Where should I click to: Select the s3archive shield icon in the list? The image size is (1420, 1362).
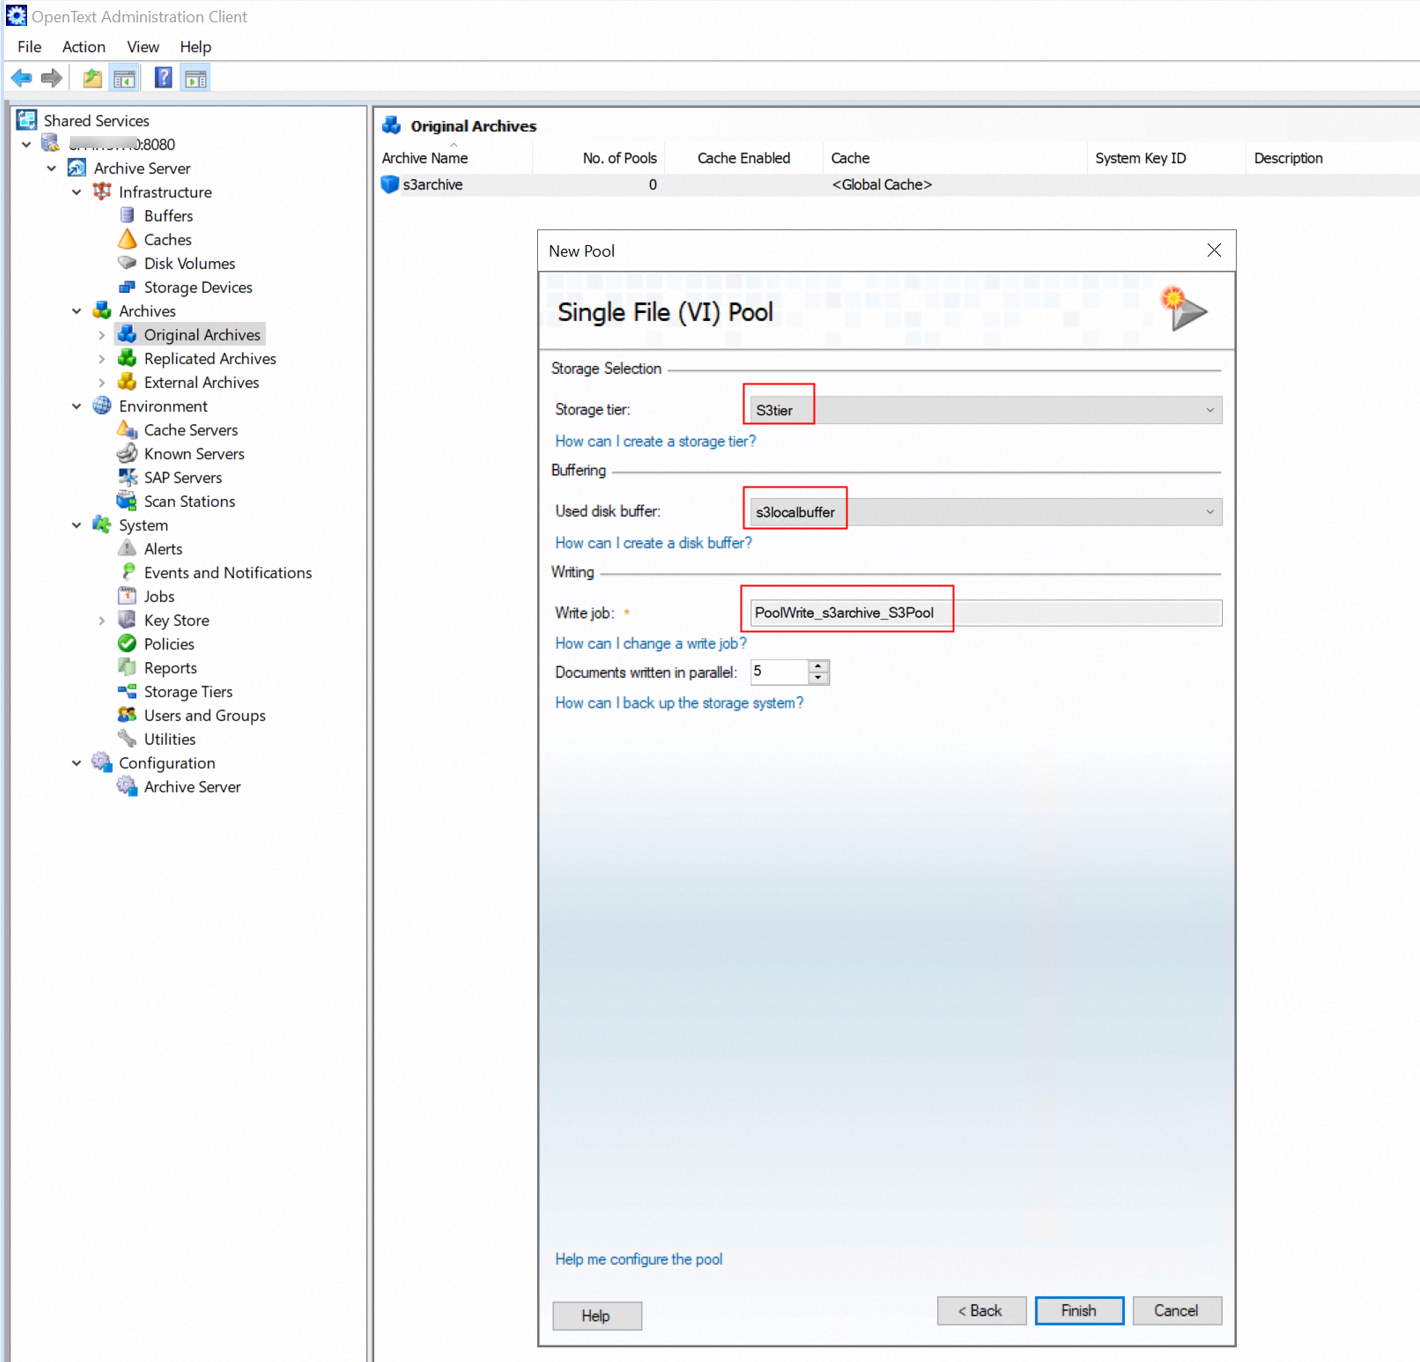(390, 184)
